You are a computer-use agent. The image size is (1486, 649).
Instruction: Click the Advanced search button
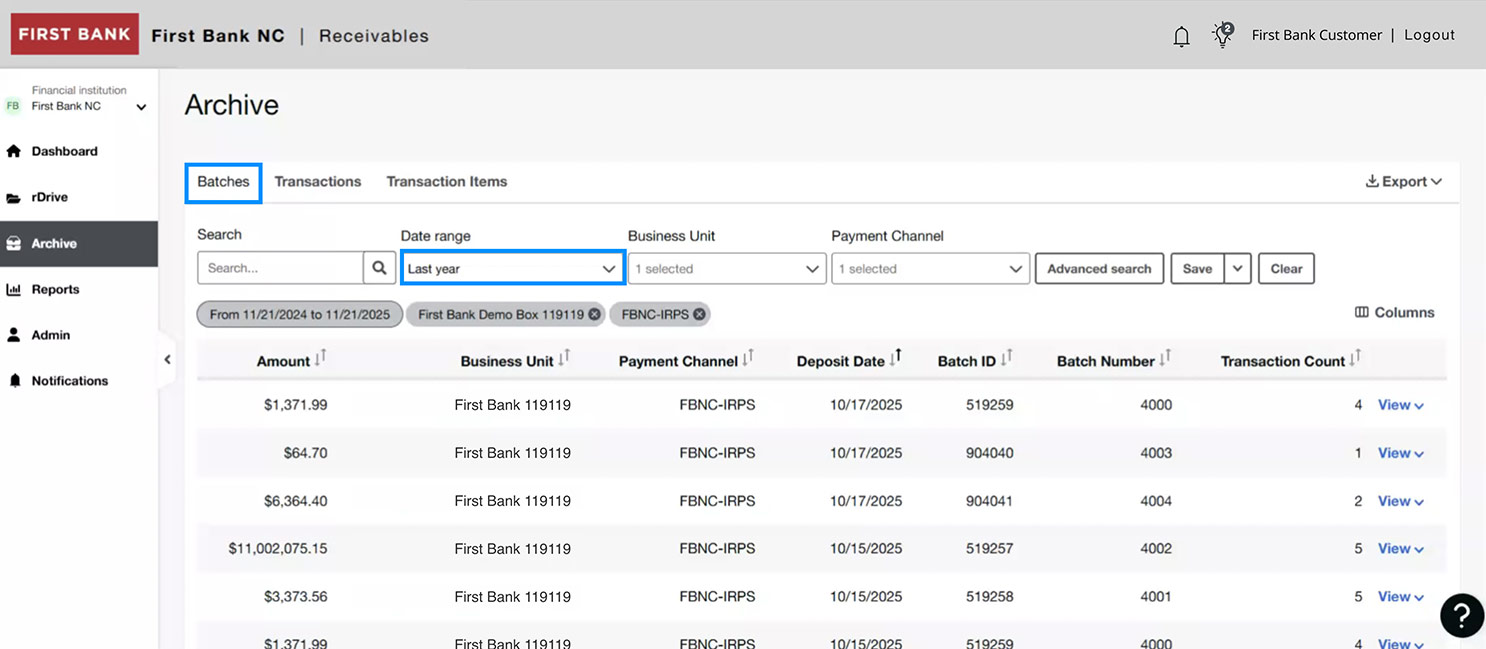tap(1098, 268)
